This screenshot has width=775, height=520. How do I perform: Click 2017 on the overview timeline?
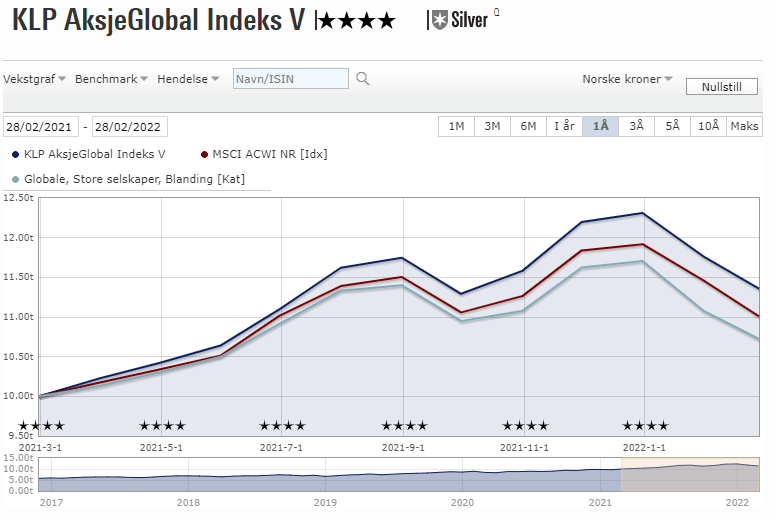[x=51, y=503]
